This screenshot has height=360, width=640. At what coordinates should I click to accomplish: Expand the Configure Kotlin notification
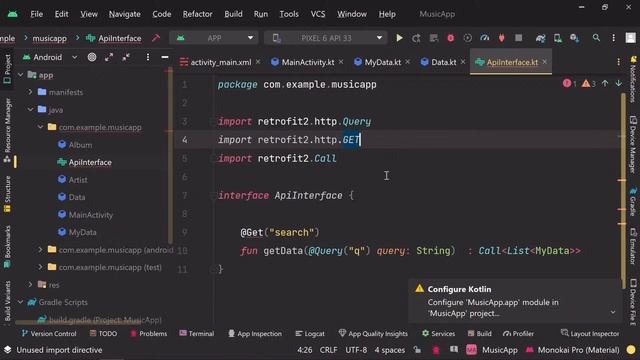tap(613, 312)
